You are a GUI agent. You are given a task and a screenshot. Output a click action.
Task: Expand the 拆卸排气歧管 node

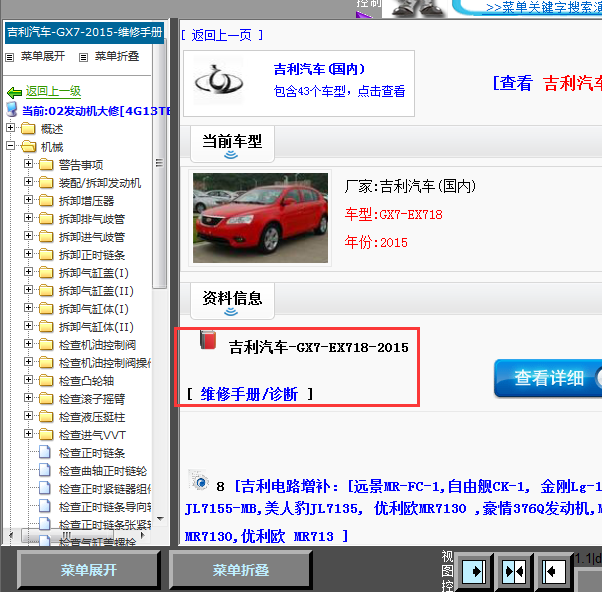tap(28, 217)
